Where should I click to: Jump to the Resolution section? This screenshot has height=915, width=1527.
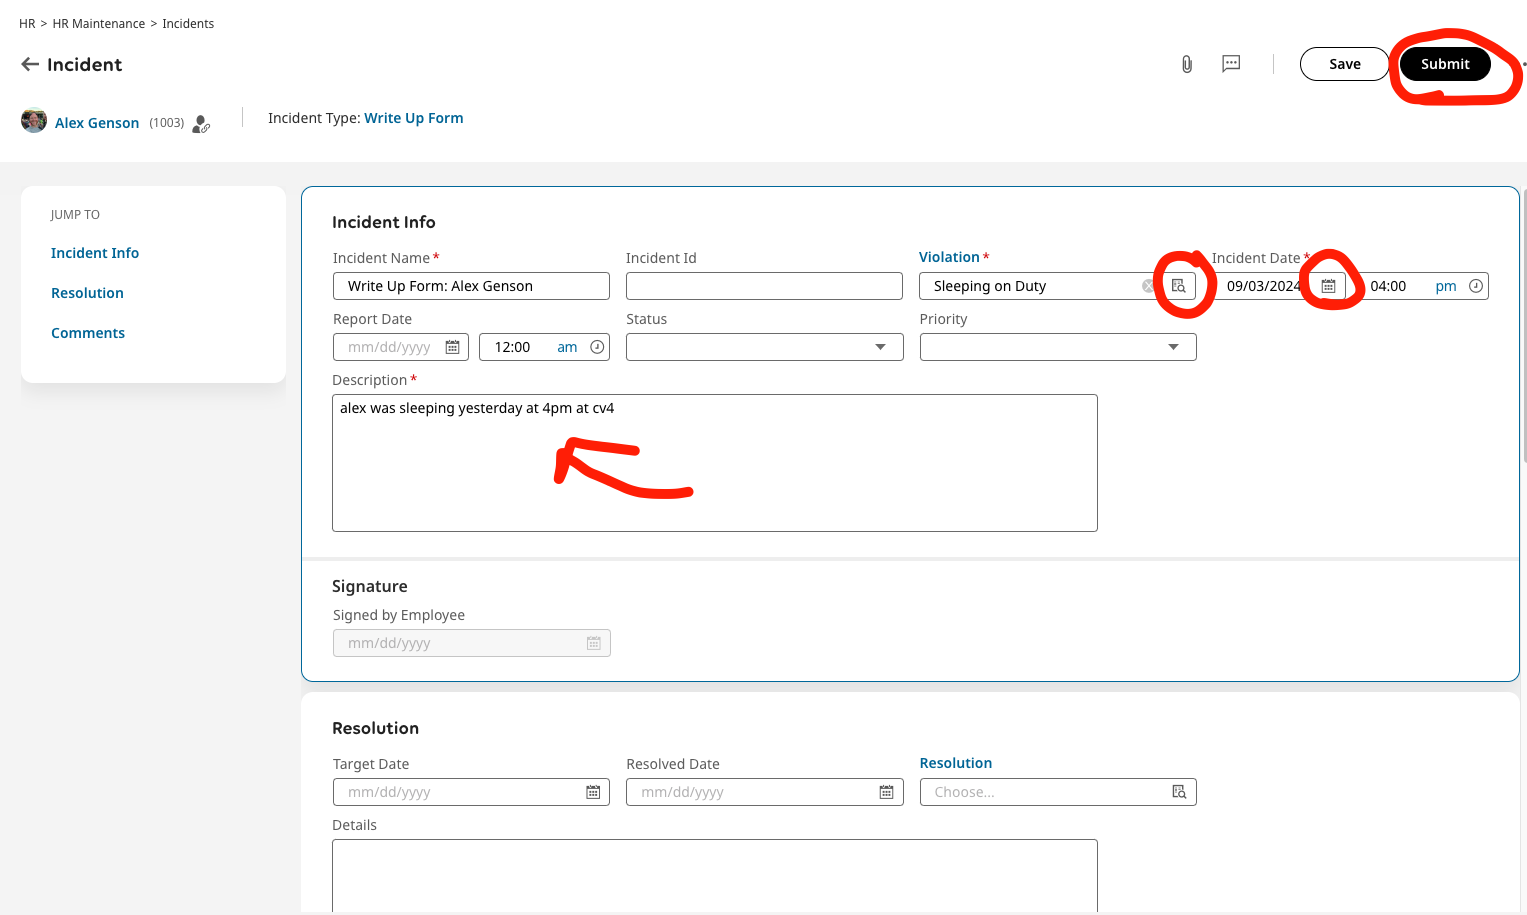(x=87, y=293)
